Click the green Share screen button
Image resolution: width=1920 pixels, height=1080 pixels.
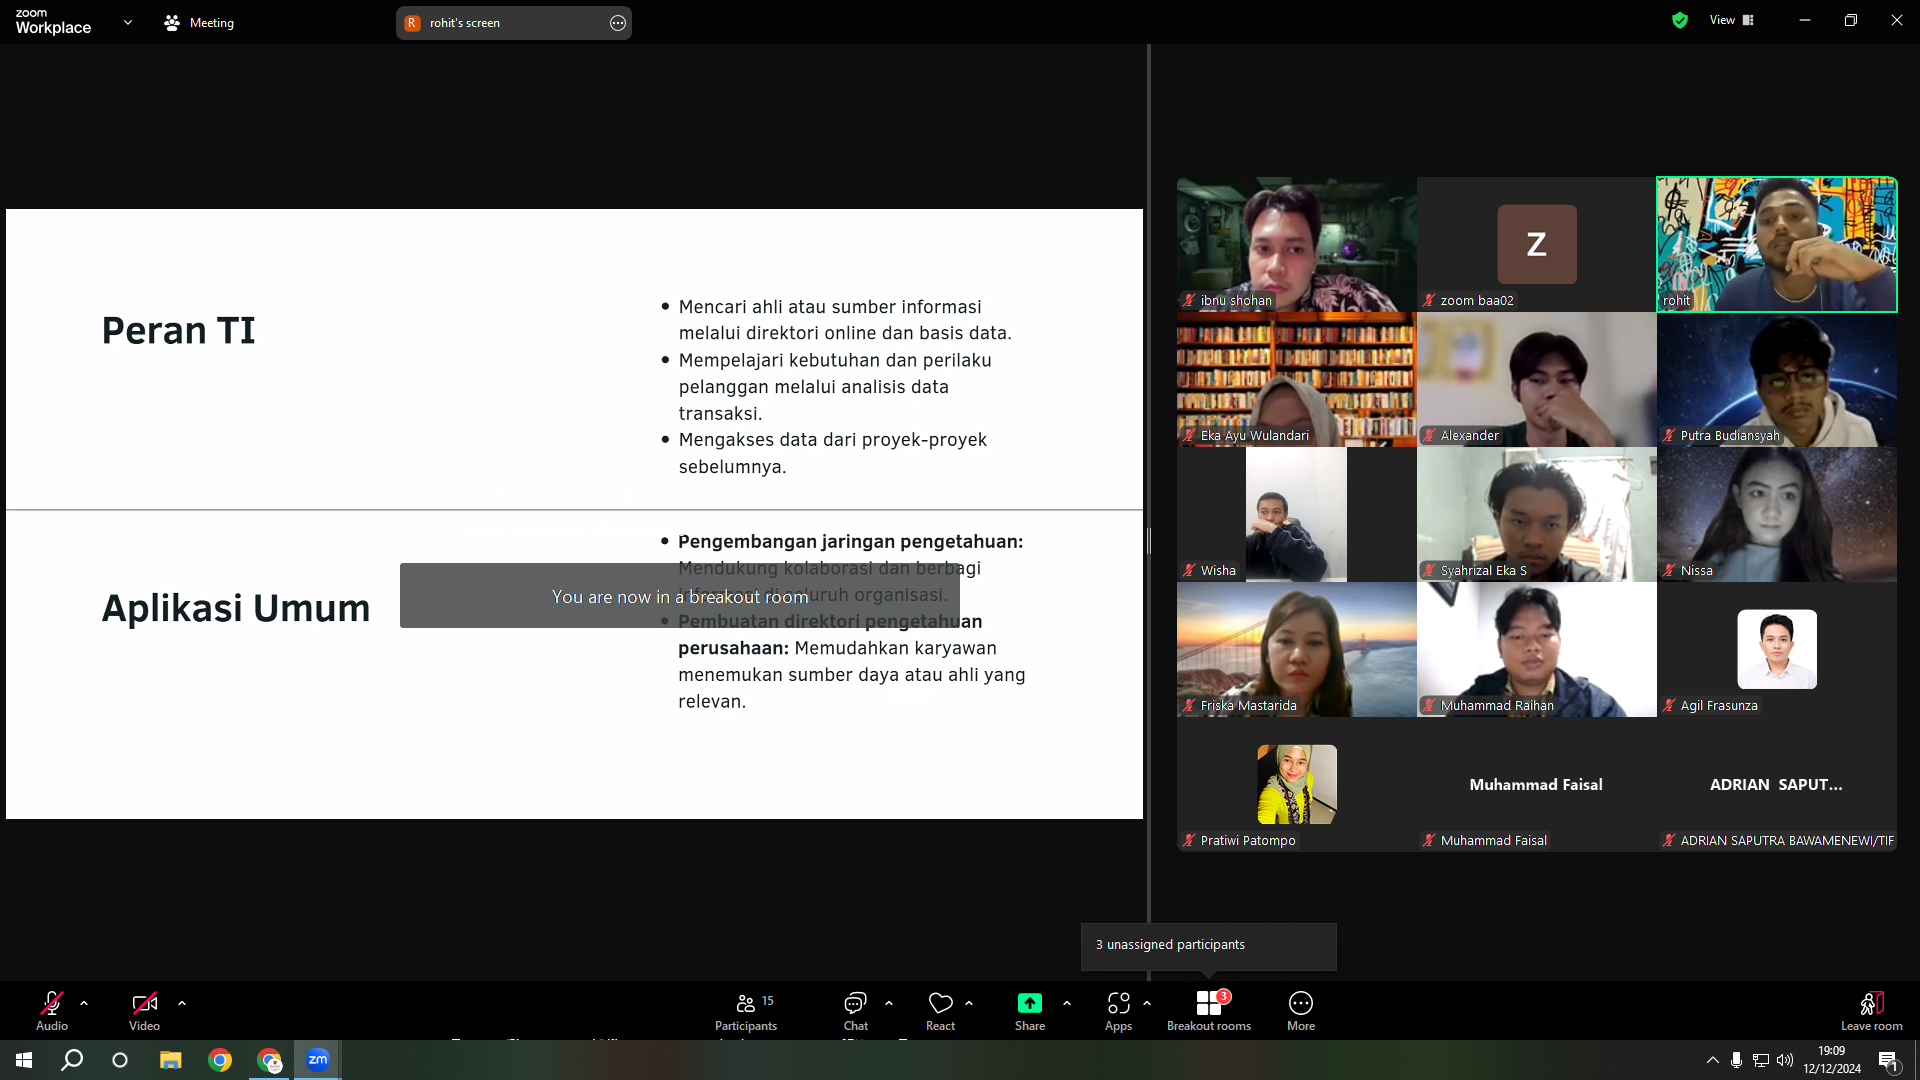pos(1030,1010)
